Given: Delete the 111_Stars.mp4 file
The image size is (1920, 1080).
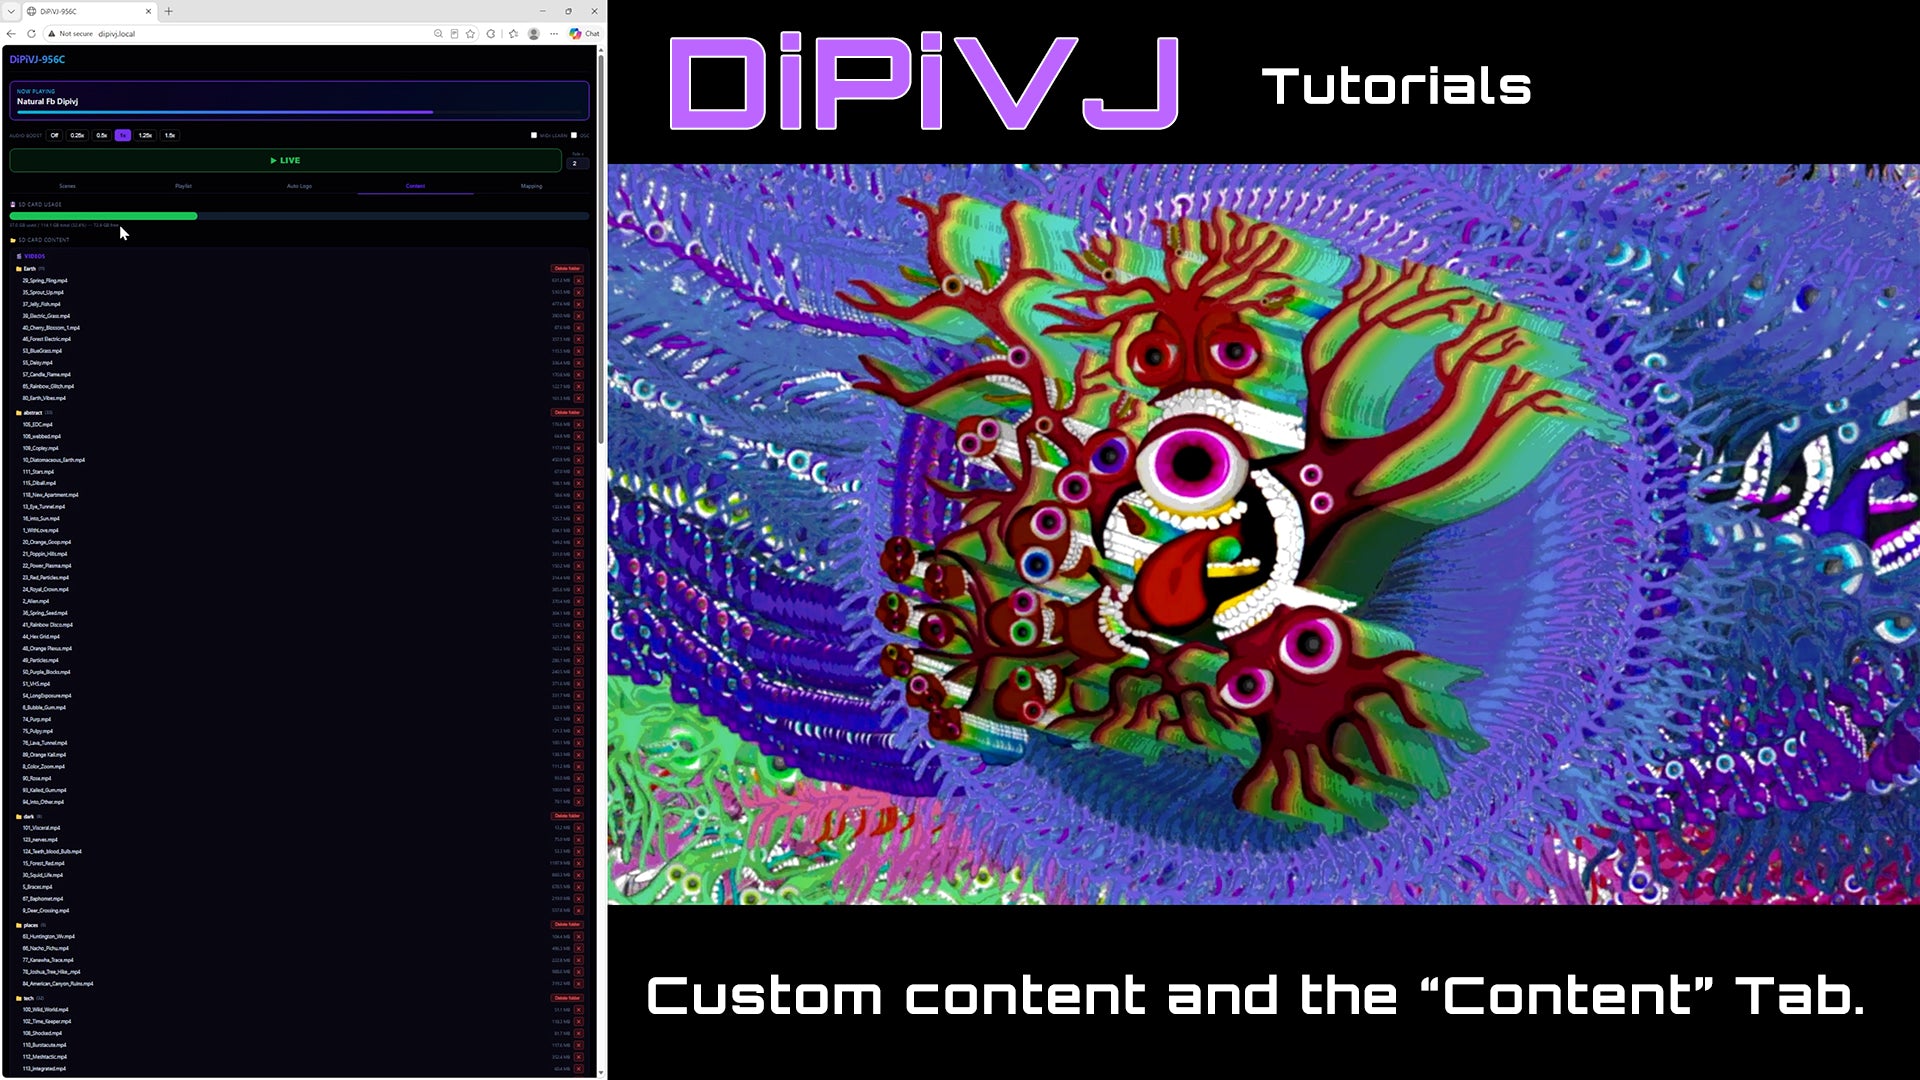Looking at the screenshot, I should [578, 472].
